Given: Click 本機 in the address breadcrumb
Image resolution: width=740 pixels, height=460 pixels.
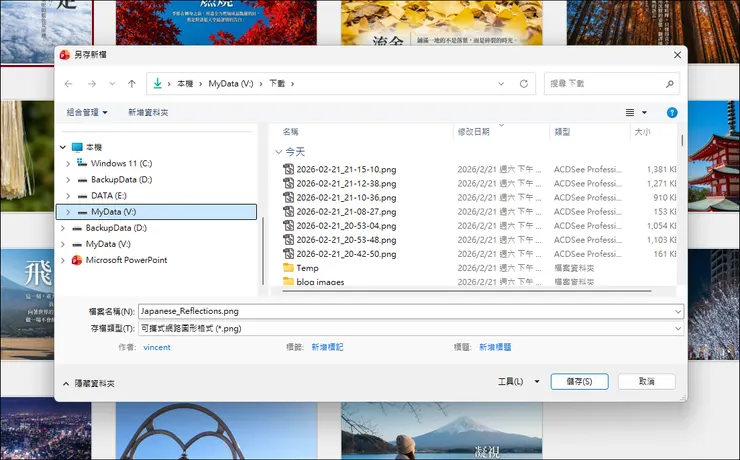Looking at the screenshot, I should point(185,84).
